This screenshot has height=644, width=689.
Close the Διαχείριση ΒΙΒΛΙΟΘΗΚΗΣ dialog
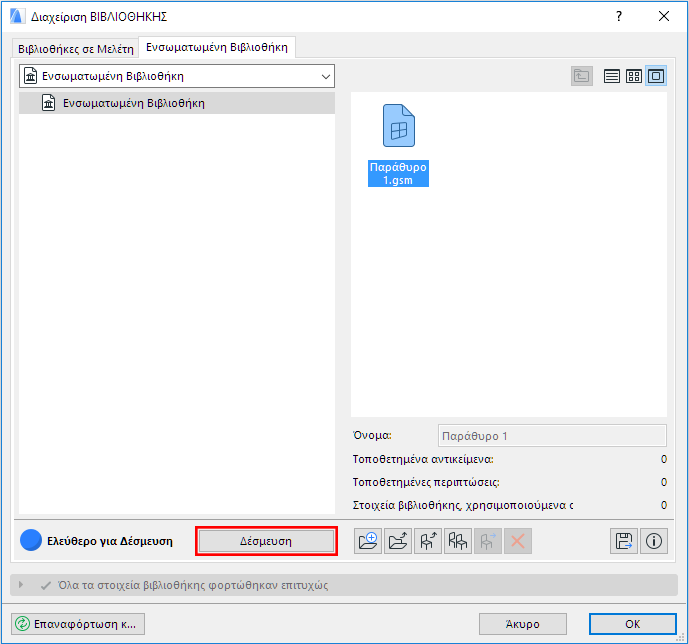[x=664, y=16]
